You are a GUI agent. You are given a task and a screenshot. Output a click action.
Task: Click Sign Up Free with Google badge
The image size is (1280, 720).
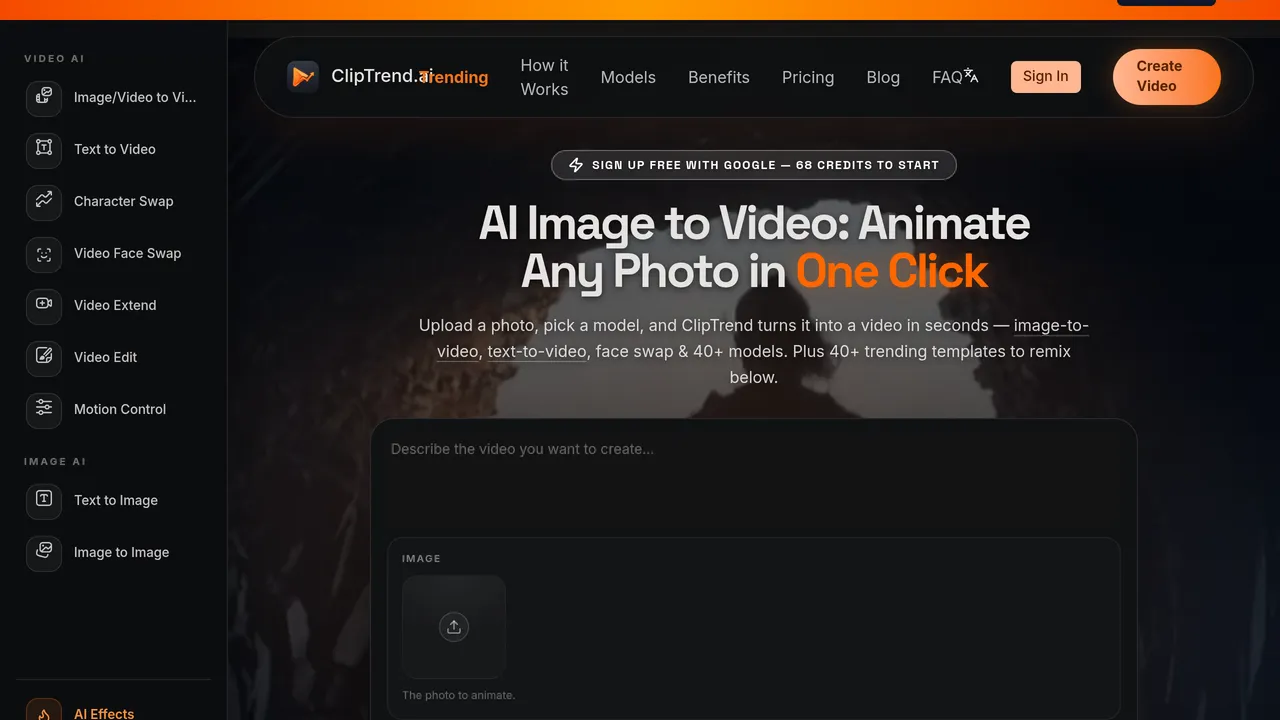(754, 165)
